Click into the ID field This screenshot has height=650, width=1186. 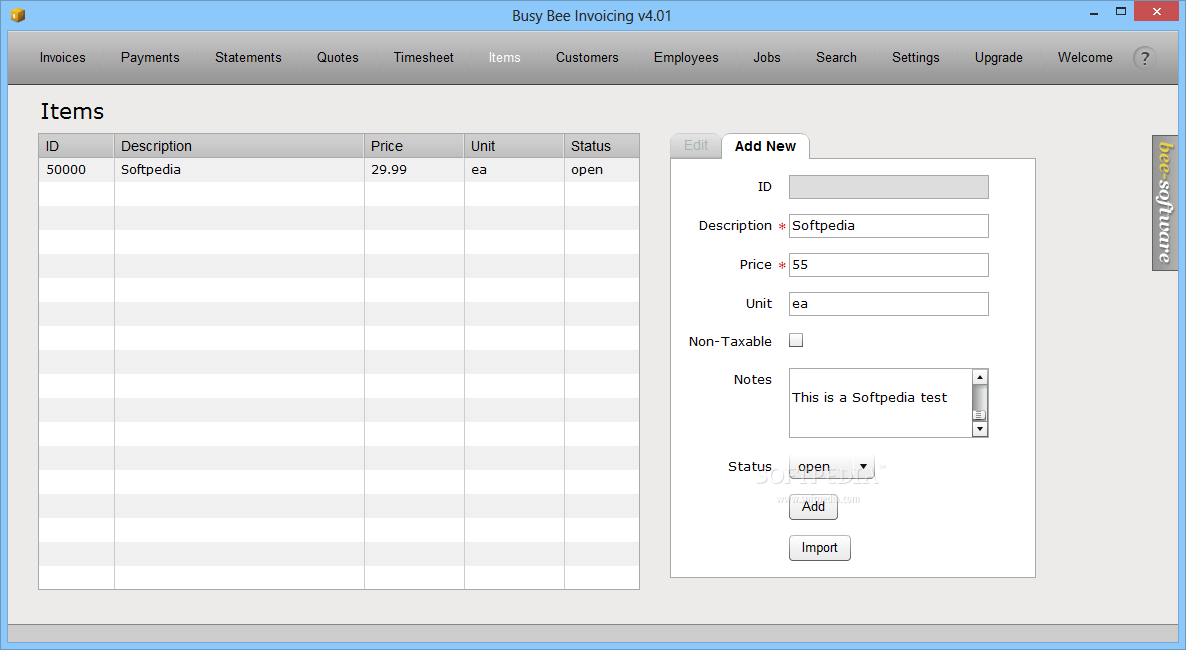pyautogui.click(x=889, y=187)
